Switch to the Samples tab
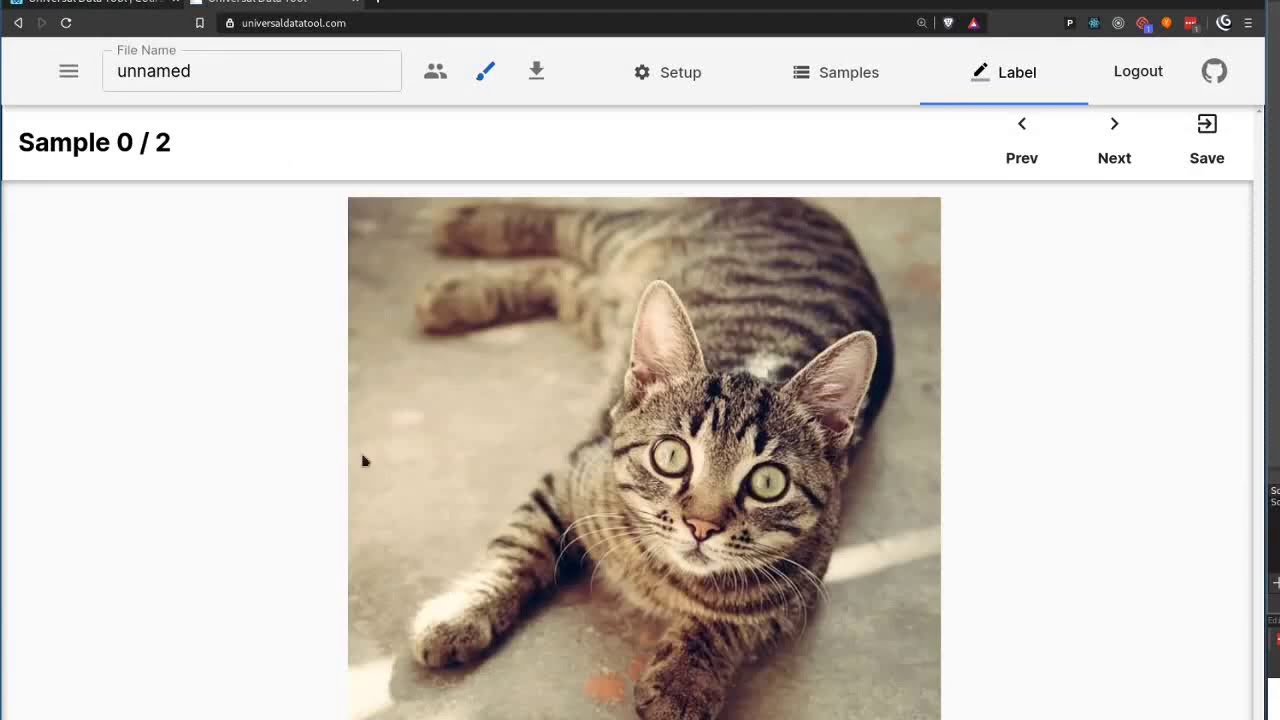The height and width of the screenshot is (720, 1280). pyautogui.click(x=836, y=72)
